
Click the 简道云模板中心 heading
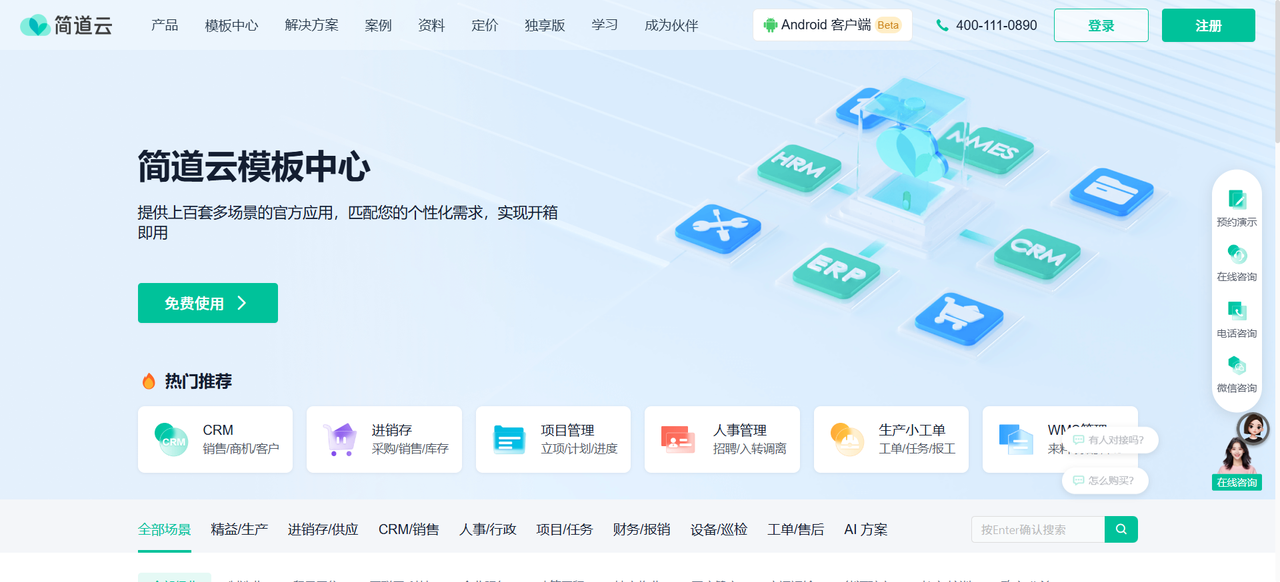click(x=254, y=167)
